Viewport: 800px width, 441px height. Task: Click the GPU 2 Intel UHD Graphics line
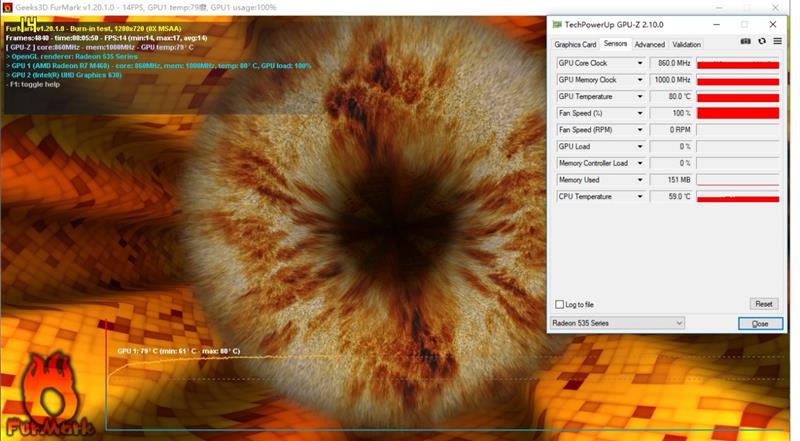click(64, 75)
